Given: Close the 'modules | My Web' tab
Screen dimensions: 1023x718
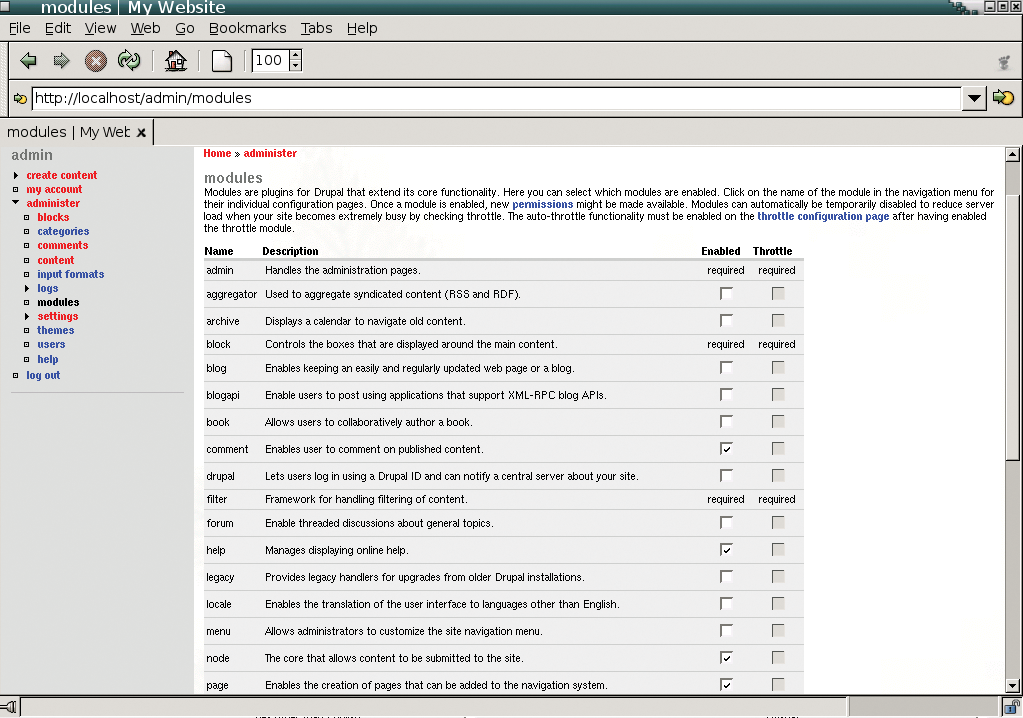Looking at the screenshot, I should pyautogui.click(x=141, y=132).
